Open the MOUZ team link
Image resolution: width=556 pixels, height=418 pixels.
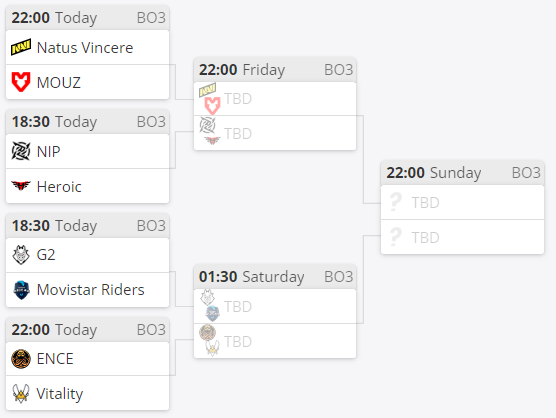click(x=59, y=83)
